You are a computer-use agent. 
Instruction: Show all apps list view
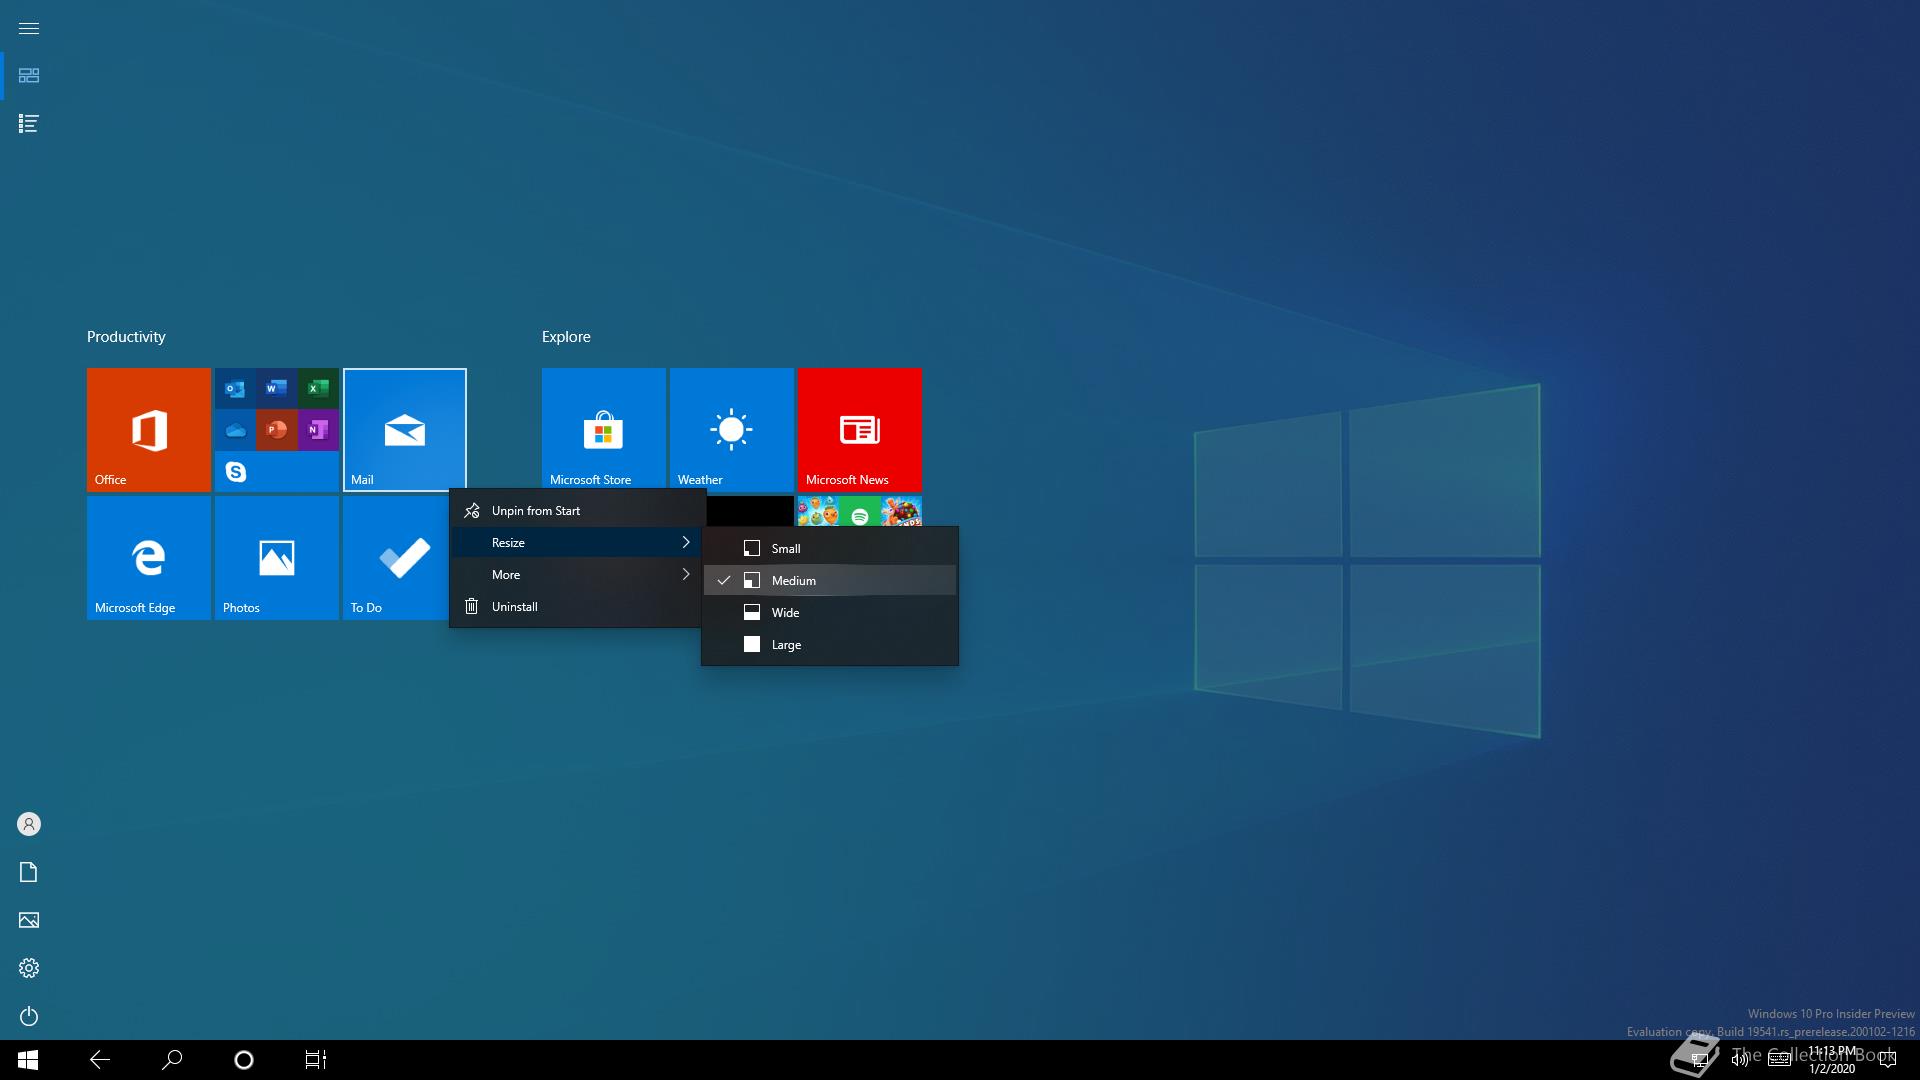(29, 124)
